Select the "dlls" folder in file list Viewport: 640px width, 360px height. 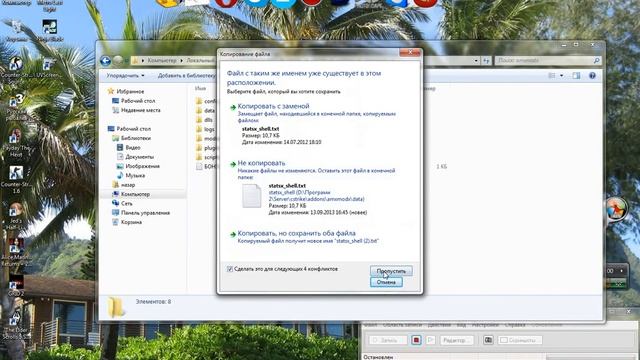204,120
